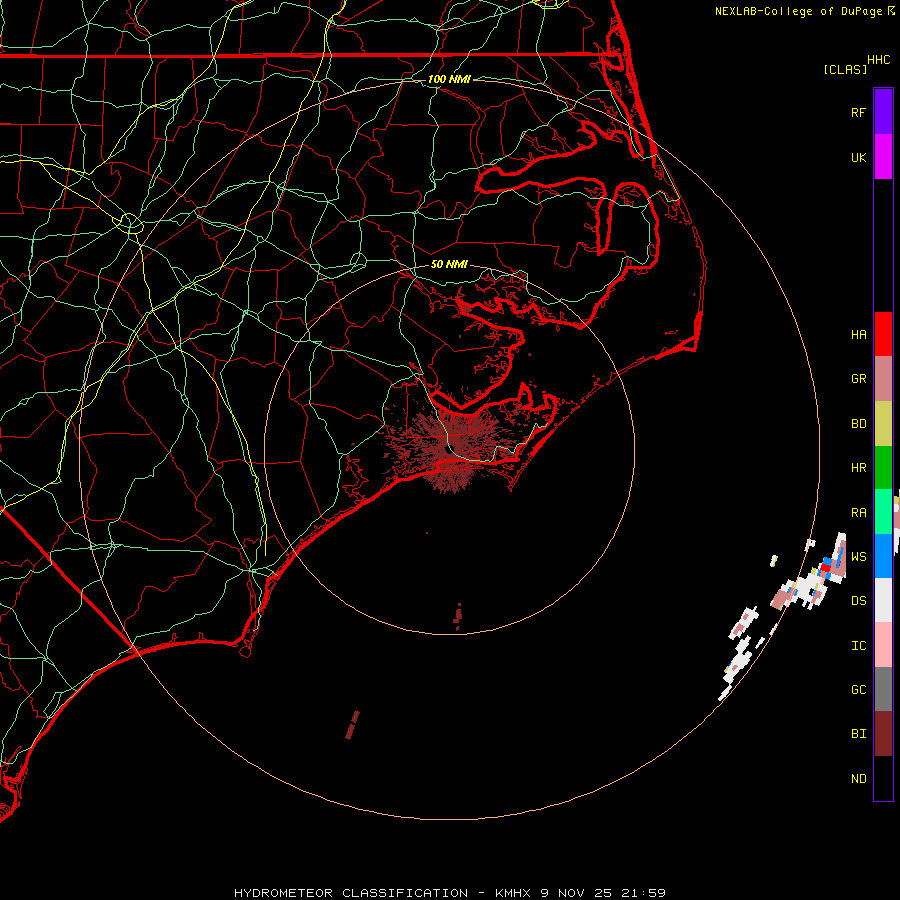Click the 50 NMI range ring label
Screen dimensions: 900x900
449,264
